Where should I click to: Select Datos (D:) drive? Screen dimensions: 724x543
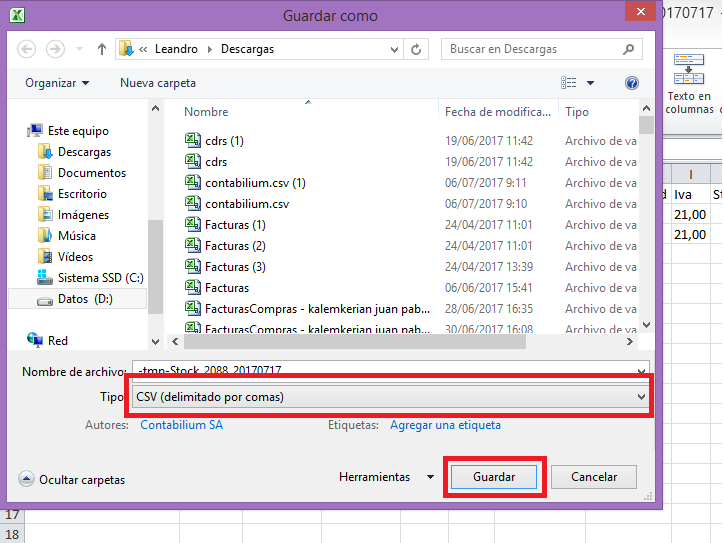(x=85, y=299)
